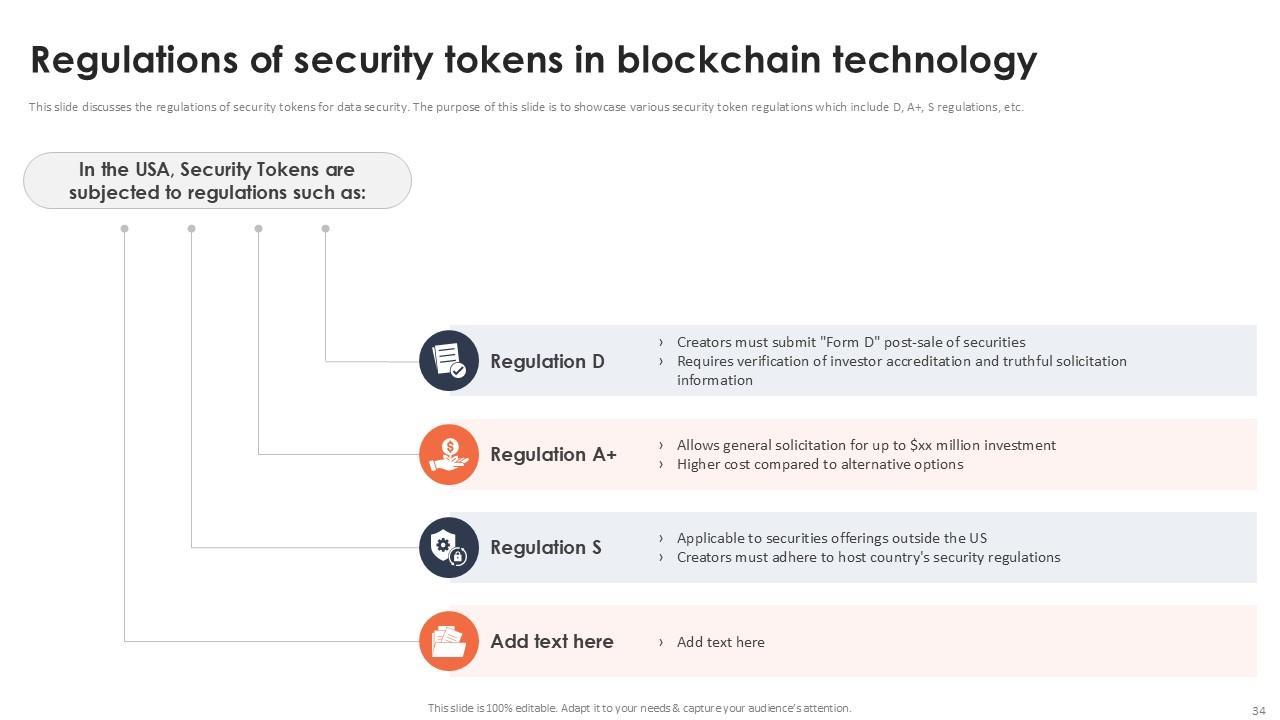Viewport: 1280px width, 720px height.
Task: Click the 'Higher cost compared' bullet text
Action: (x=819, y=464)
